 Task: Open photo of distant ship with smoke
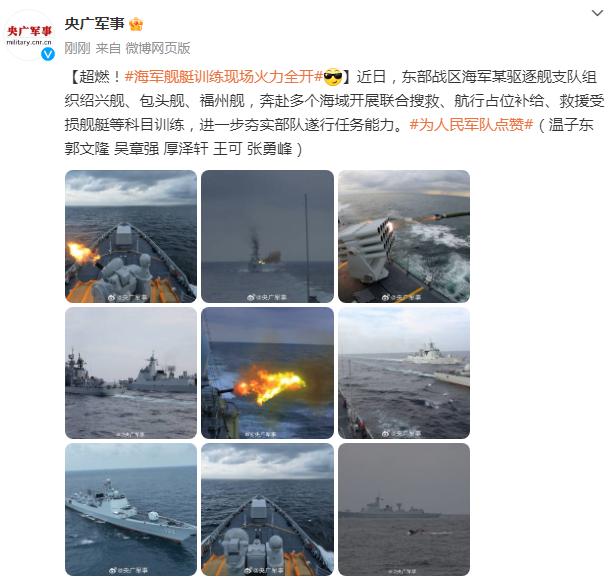point(267,236)
